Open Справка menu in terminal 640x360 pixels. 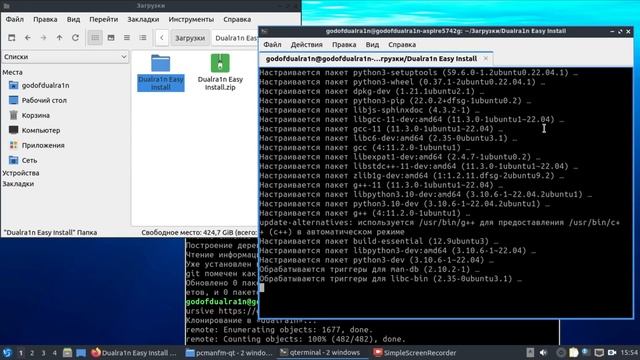click(402, 44)
